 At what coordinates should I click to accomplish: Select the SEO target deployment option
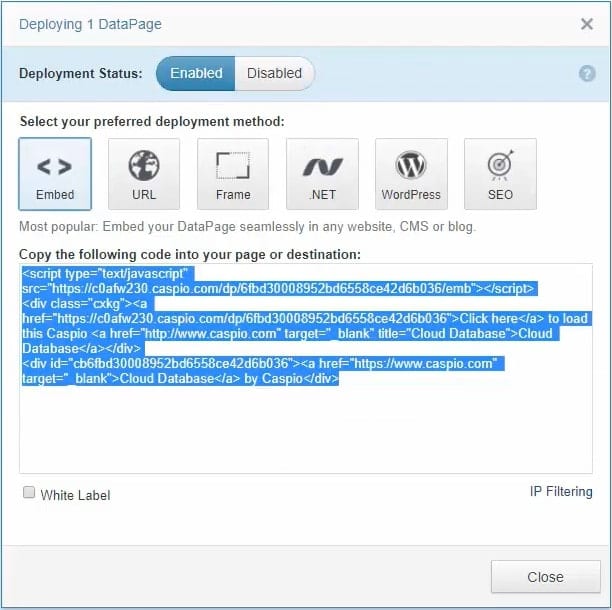point(500,174)
